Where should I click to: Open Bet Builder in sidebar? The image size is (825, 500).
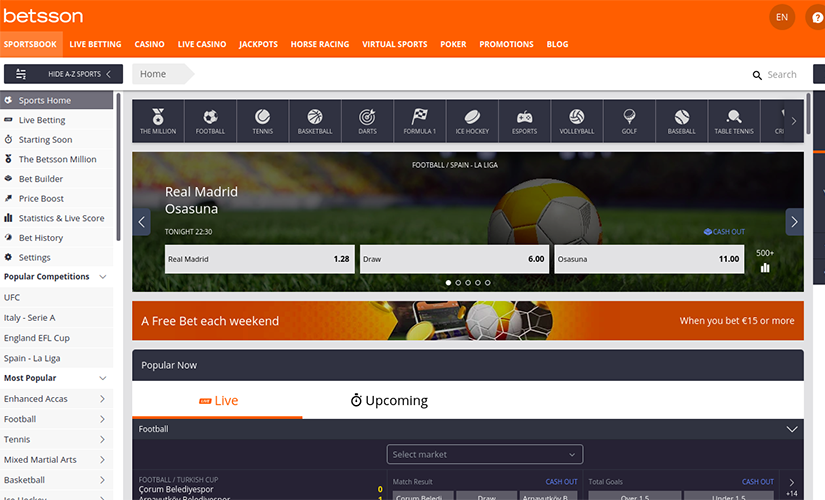pyautogui.click(x=57, y=179)
